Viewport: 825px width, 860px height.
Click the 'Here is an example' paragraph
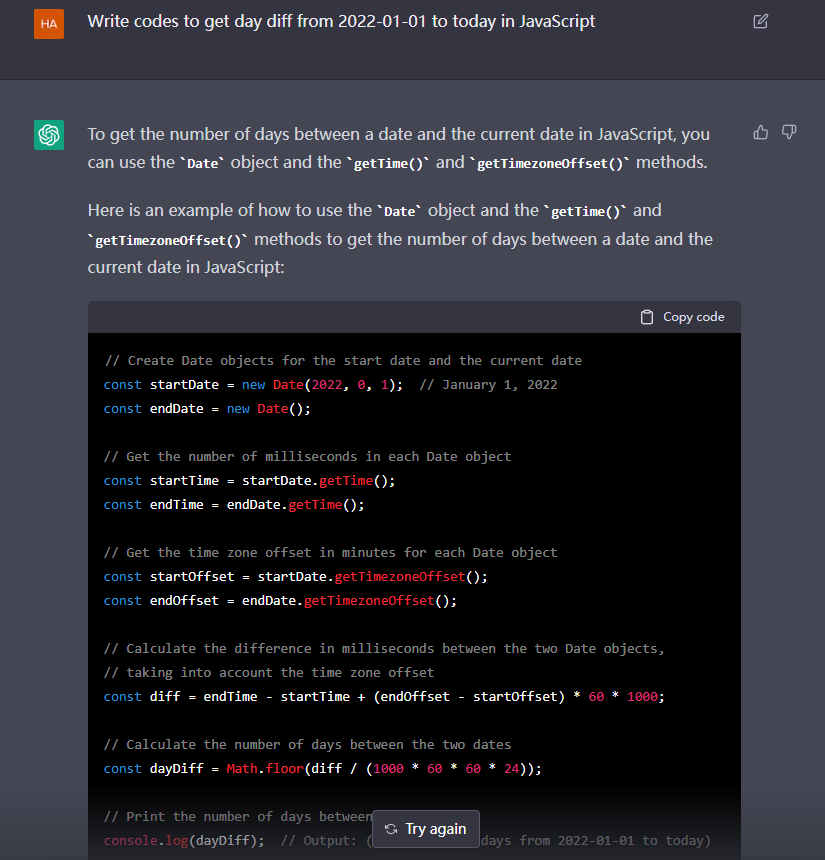tap(400, 239)
